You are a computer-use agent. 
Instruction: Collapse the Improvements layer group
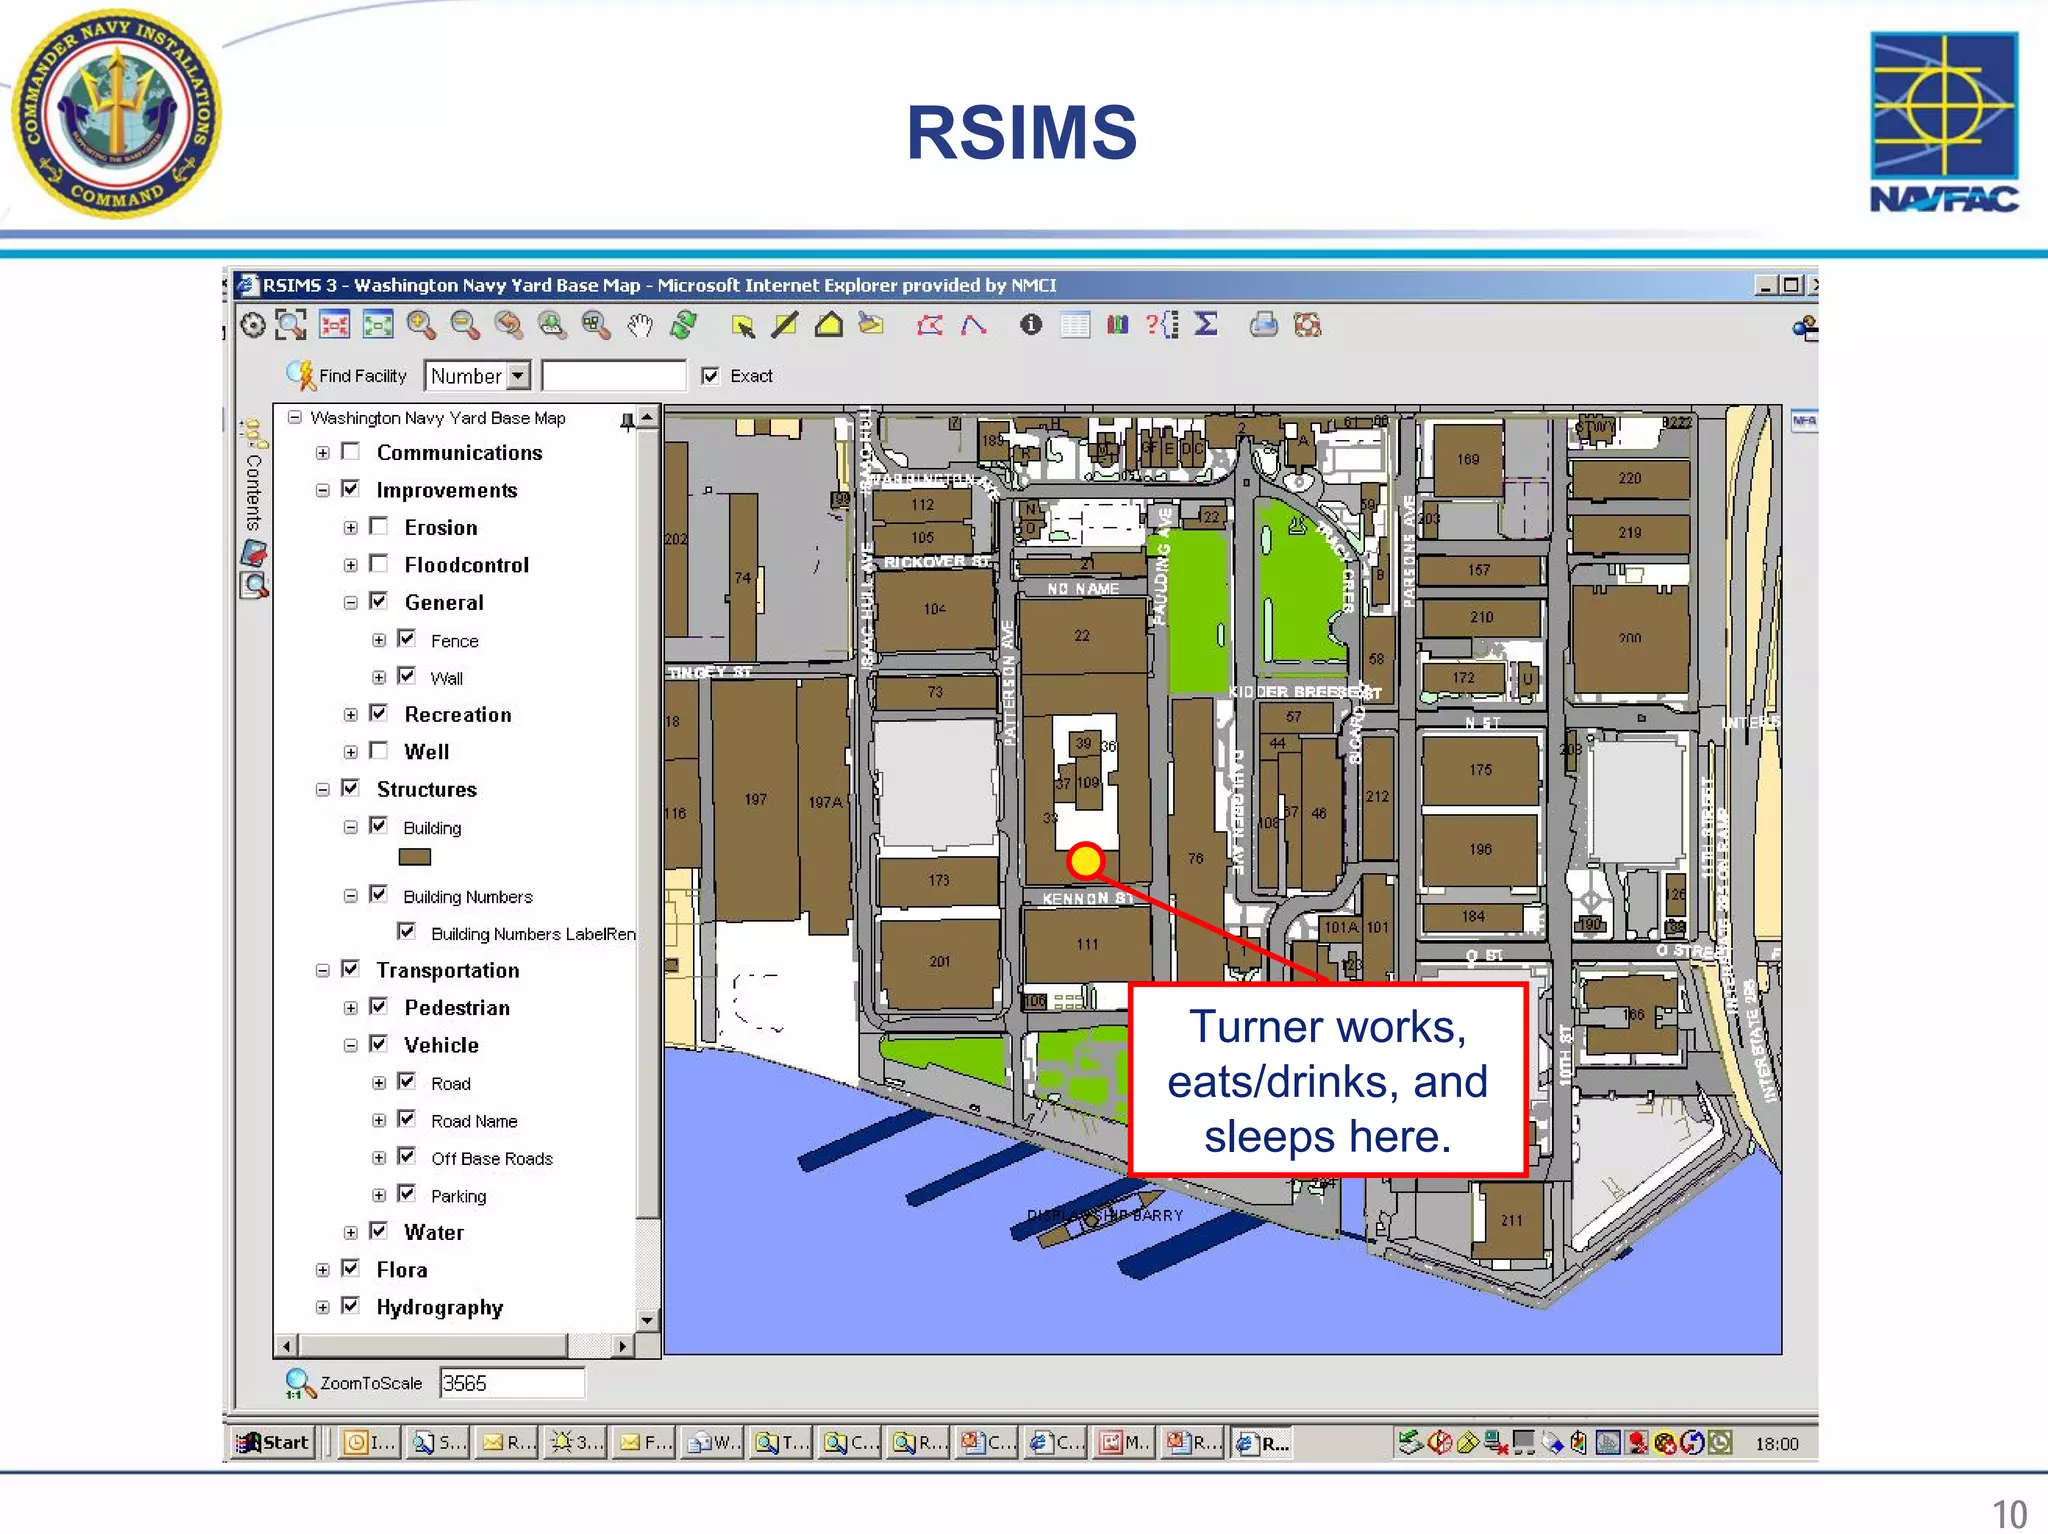(322, 490)
